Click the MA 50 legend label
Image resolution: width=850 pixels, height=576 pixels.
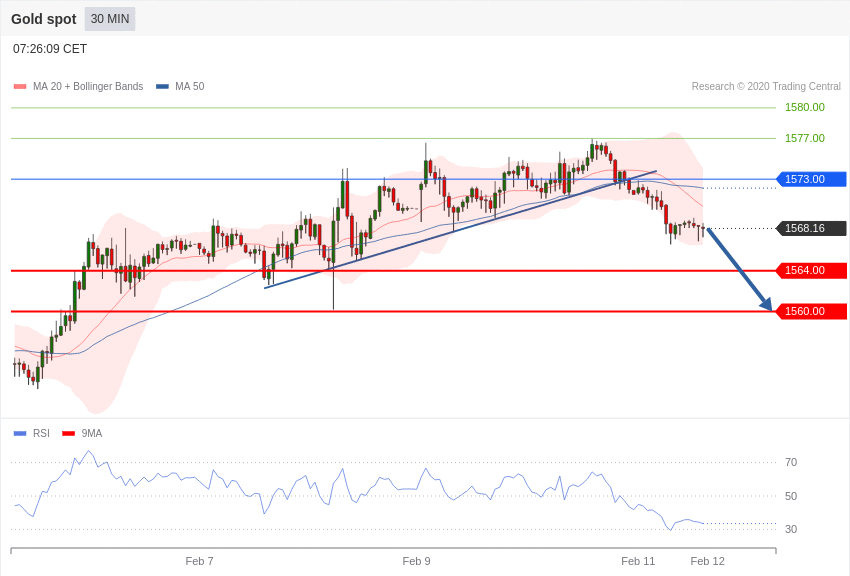coord(190,86)
